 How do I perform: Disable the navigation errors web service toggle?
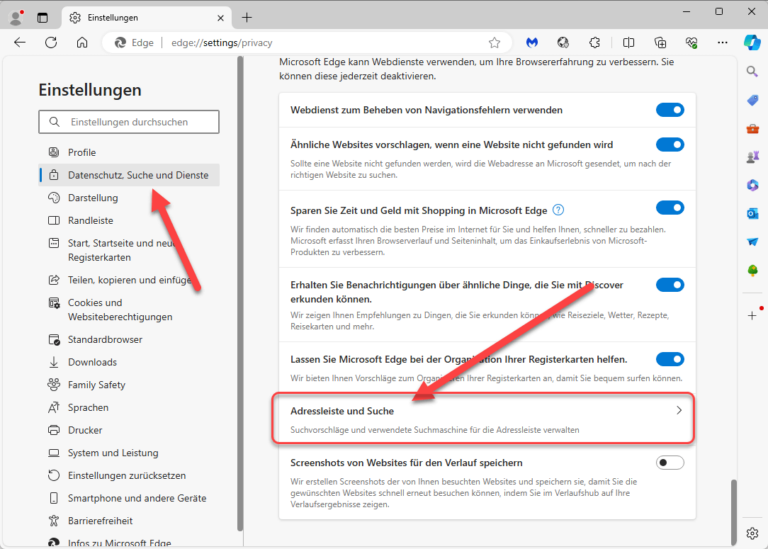[670, 110]
